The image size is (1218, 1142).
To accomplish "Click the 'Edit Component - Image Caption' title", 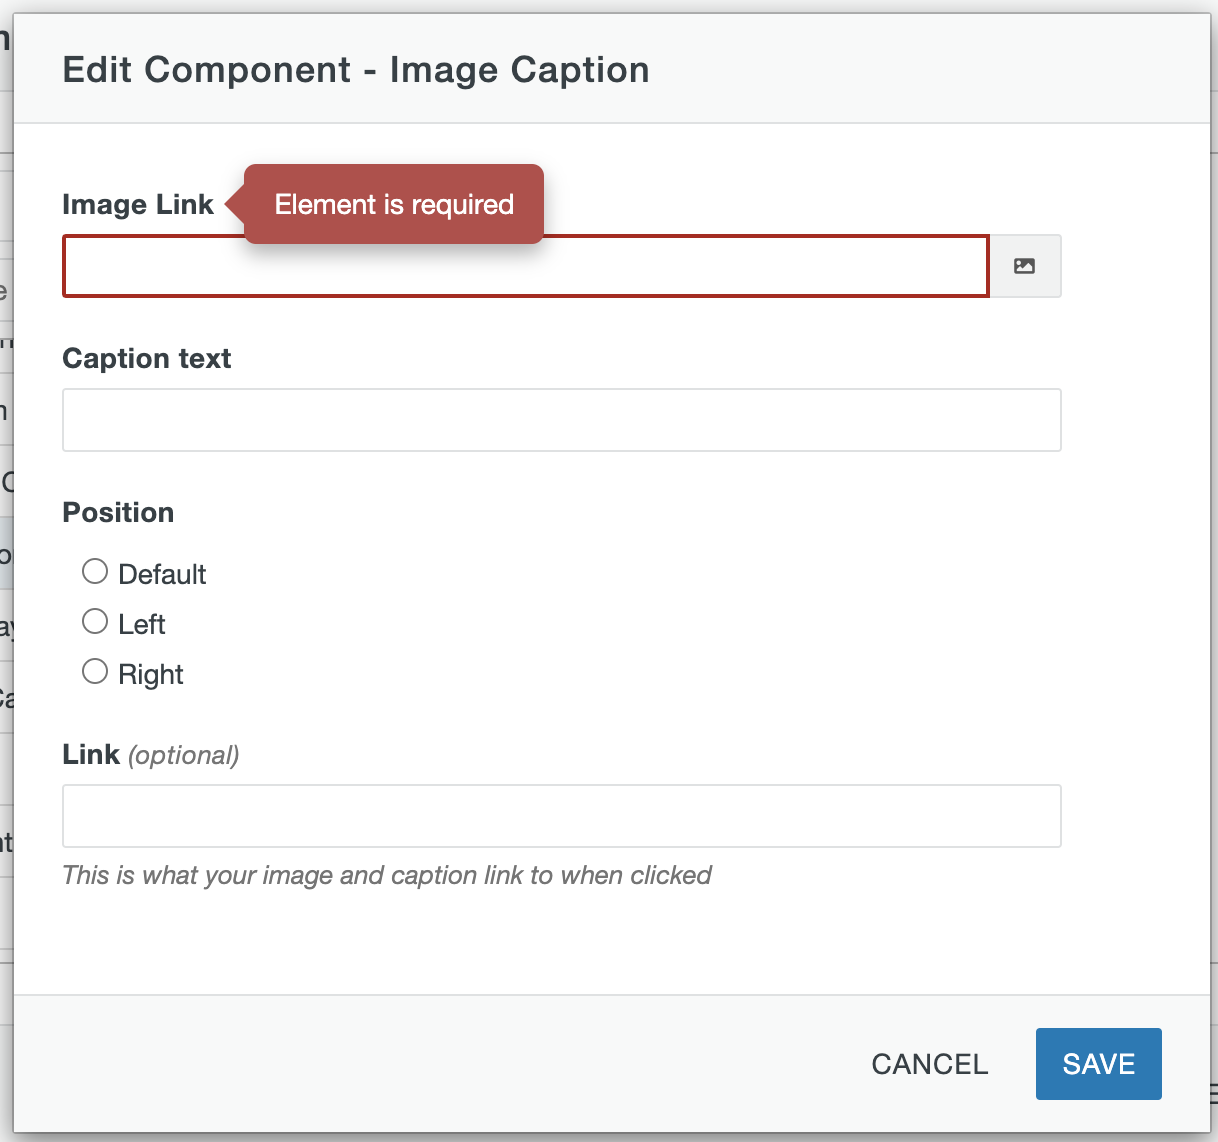I will click(355, 70).
